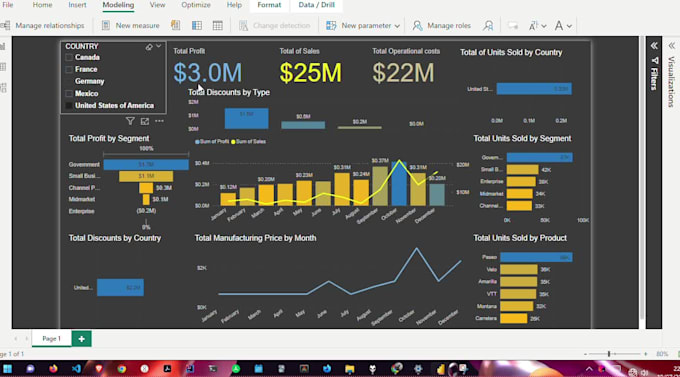Click the New measure button
This screenshot has width=680, height=377.
[x=131, y=26]
